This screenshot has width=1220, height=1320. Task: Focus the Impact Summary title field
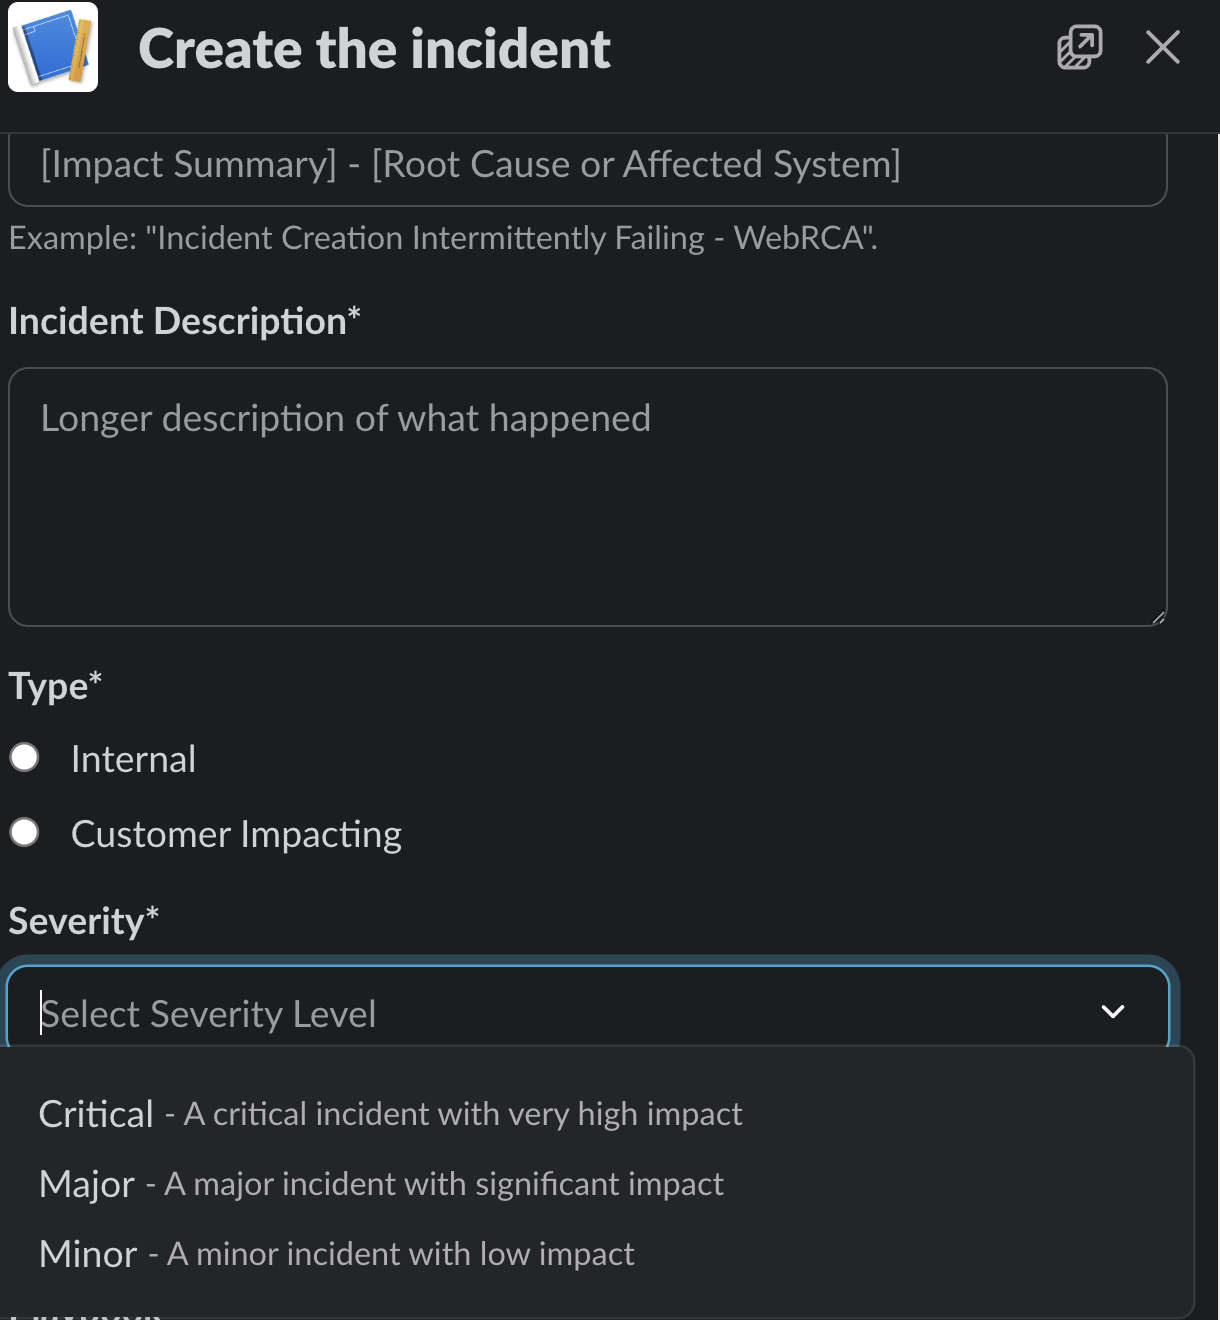(x=586, y=166)
